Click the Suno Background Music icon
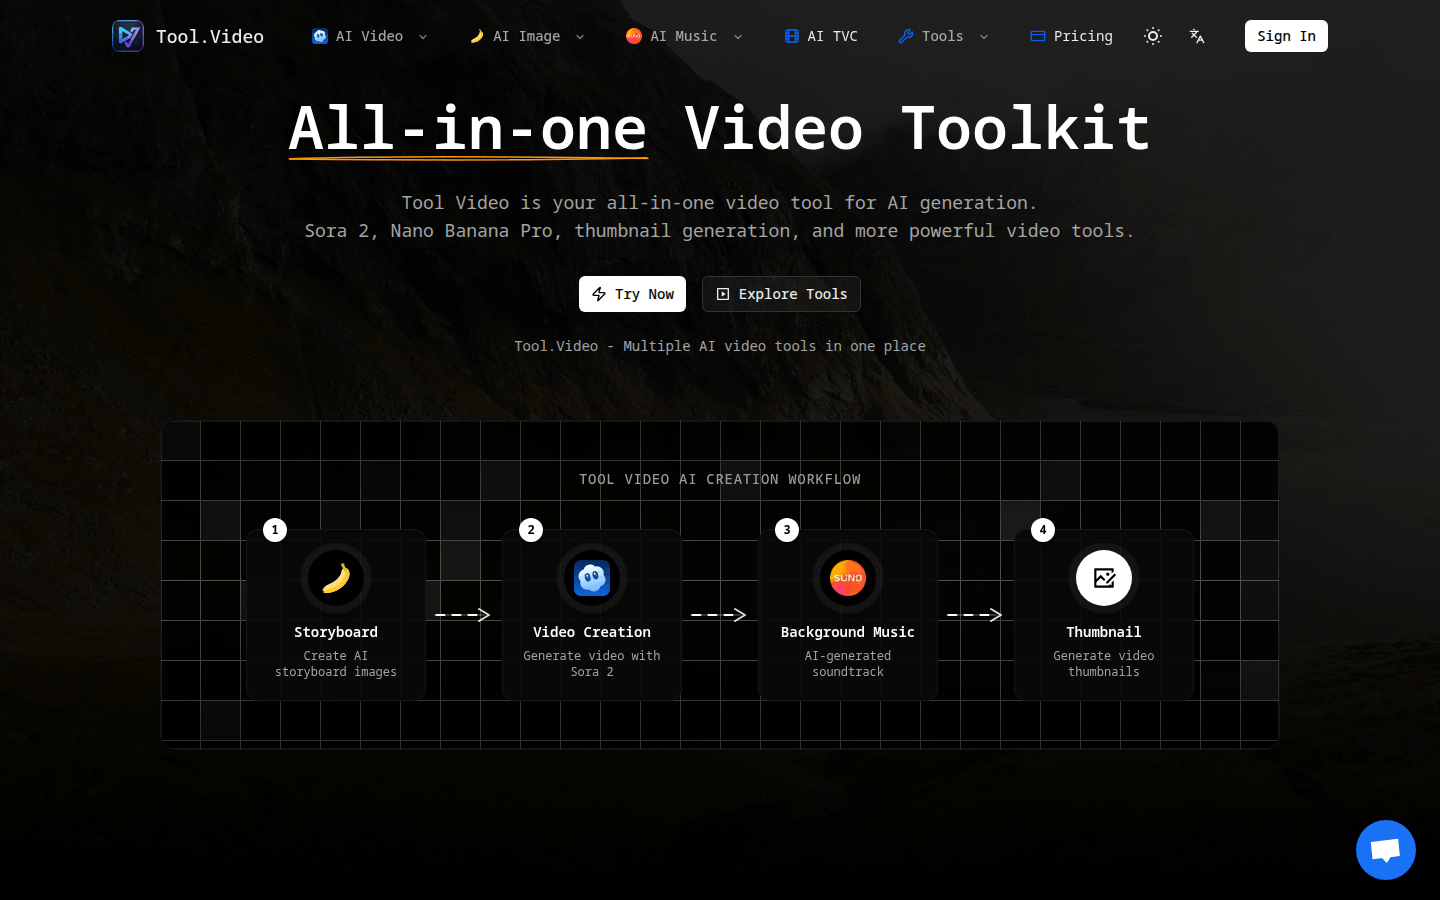The image size is (1440, 900). tap(848, 578)
